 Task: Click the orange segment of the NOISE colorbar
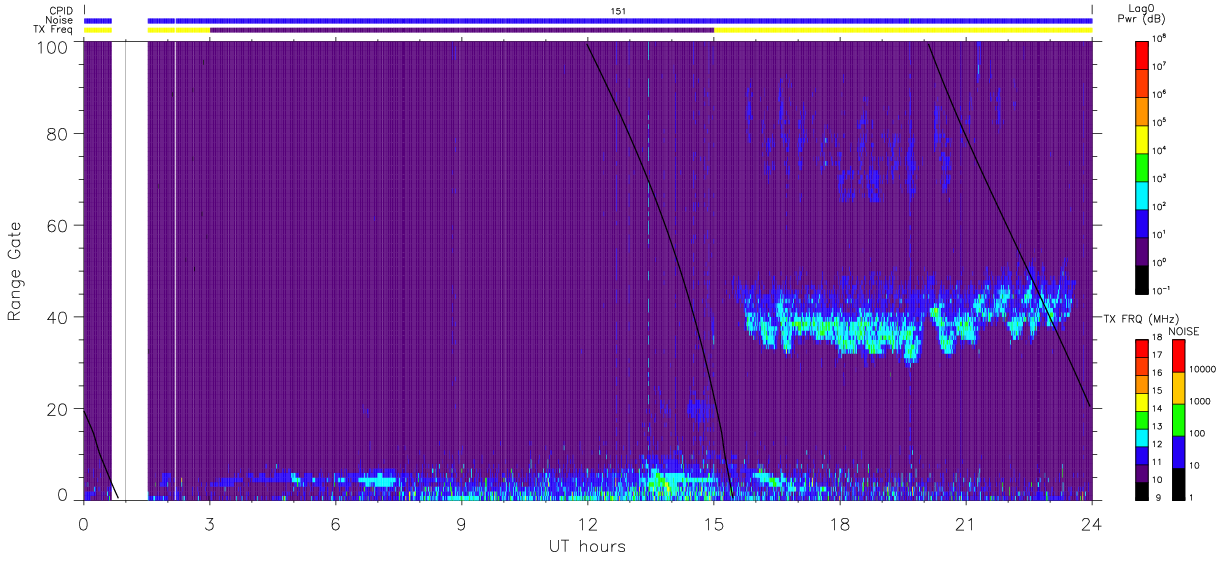[x=1178, y=388]
